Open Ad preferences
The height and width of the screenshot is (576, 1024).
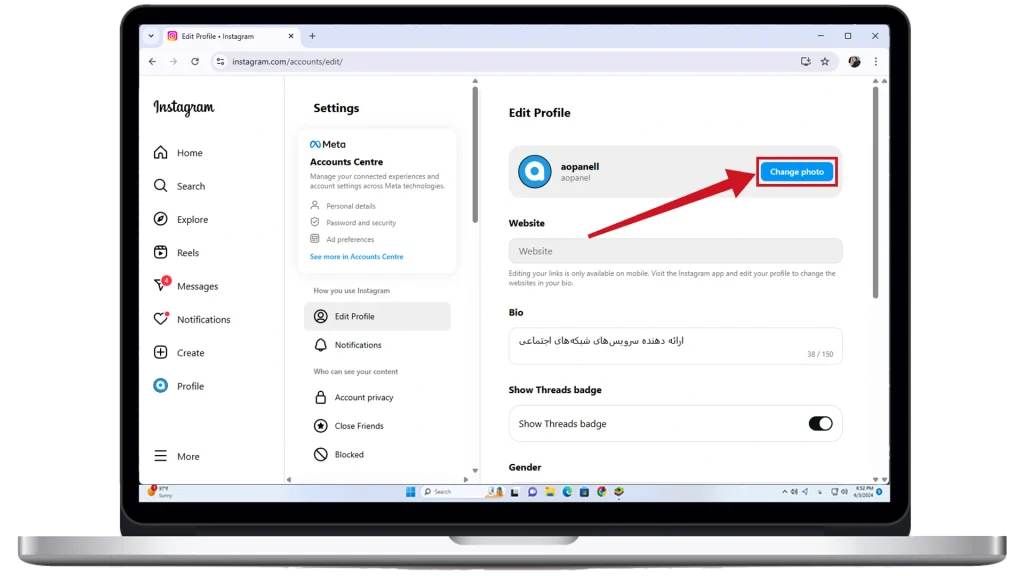pyautogui.click(x=342, y=239)
